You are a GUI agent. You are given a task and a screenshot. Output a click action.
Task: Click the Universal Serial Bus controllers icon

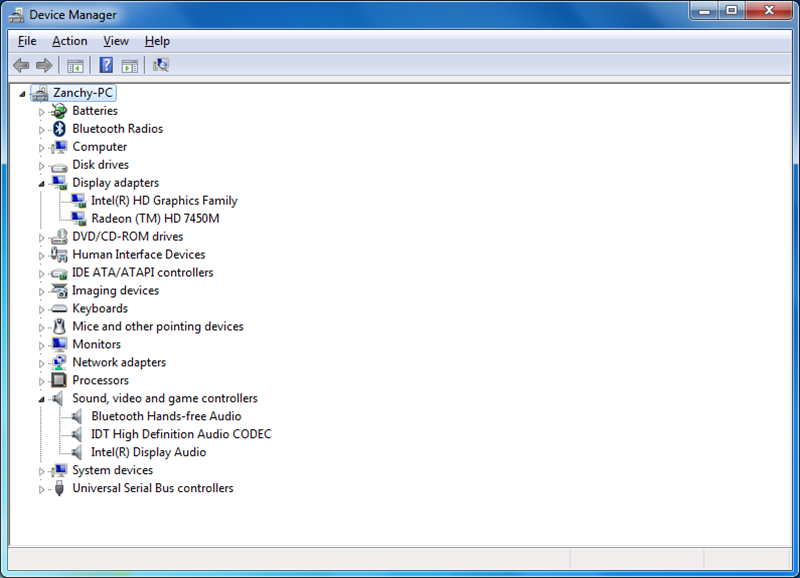pyautogui.click(x=59, y=488)
